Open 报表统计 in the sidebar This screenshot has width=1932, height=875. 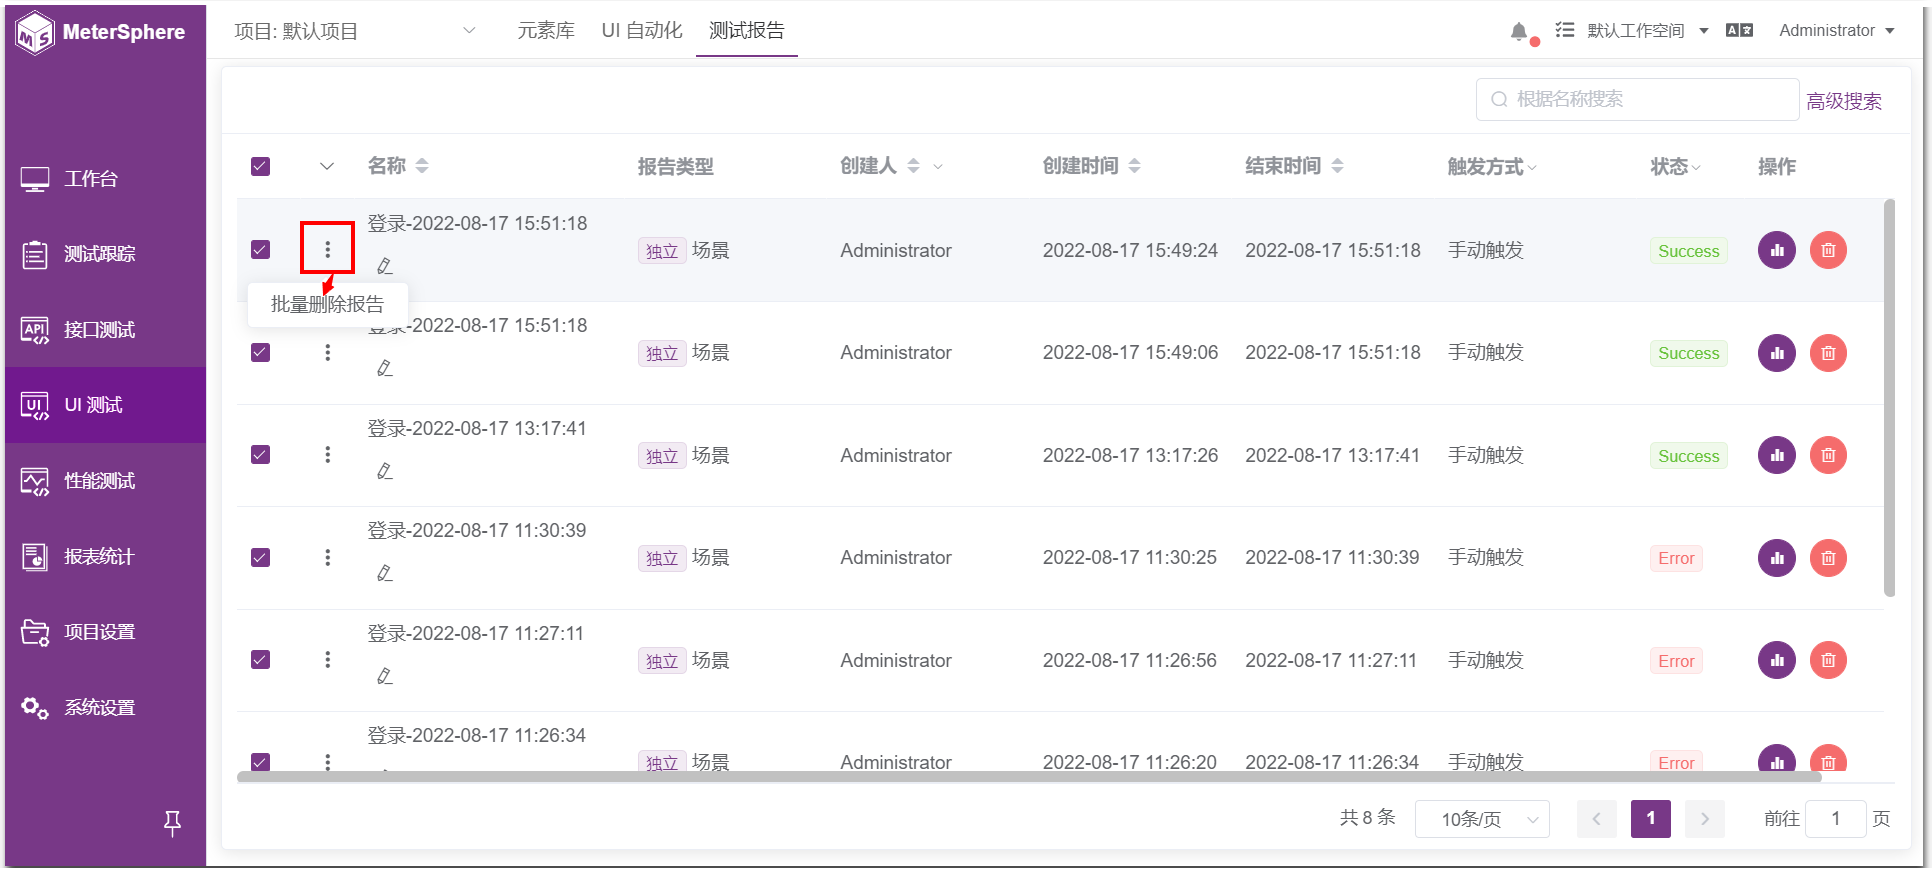click(x=105, y=557)
